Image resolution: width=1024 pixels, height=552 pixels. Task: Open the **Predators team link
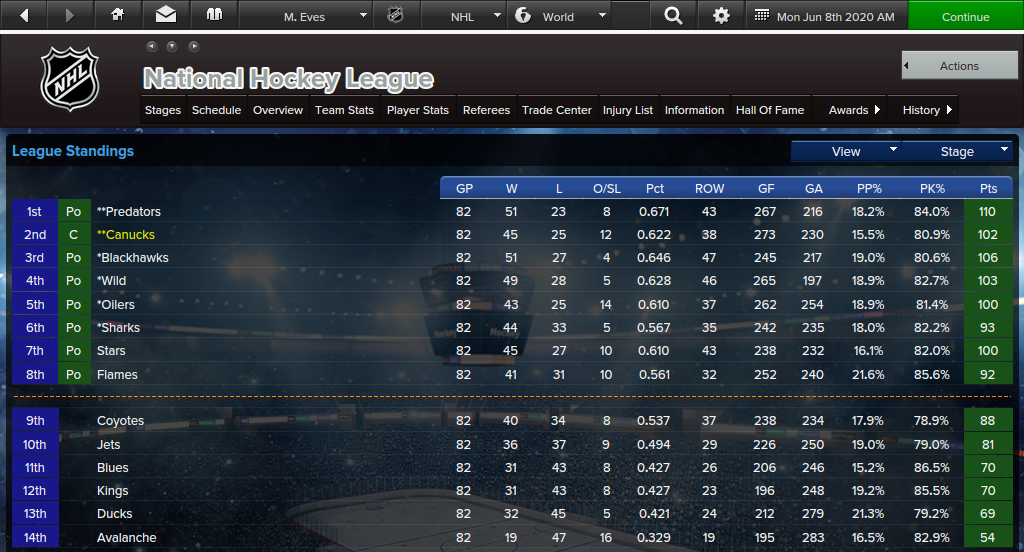(x=129, y=212)
